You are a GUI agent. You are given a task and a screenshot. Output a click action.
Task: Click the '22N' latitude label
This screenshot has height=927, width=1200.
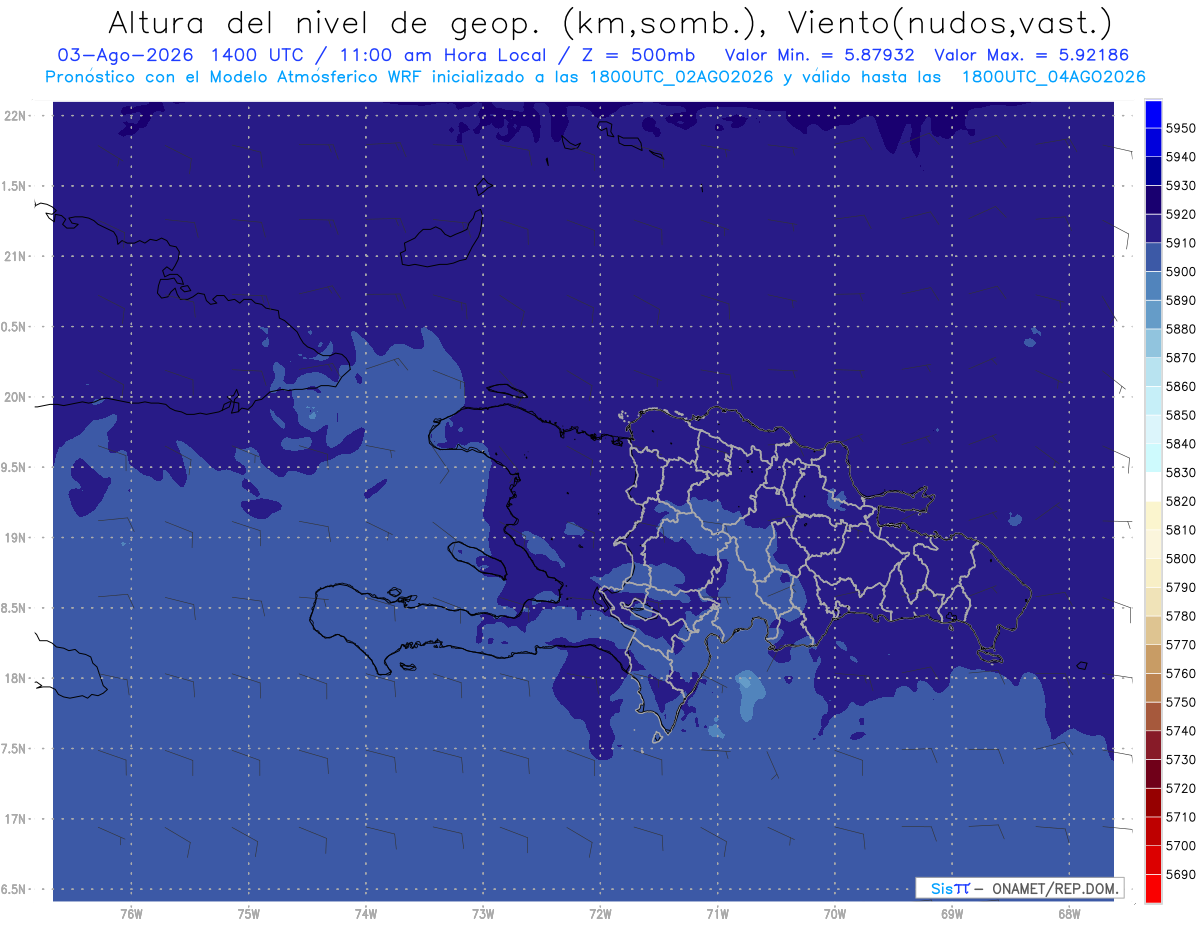pyautogui.click(x=17, y=116)
